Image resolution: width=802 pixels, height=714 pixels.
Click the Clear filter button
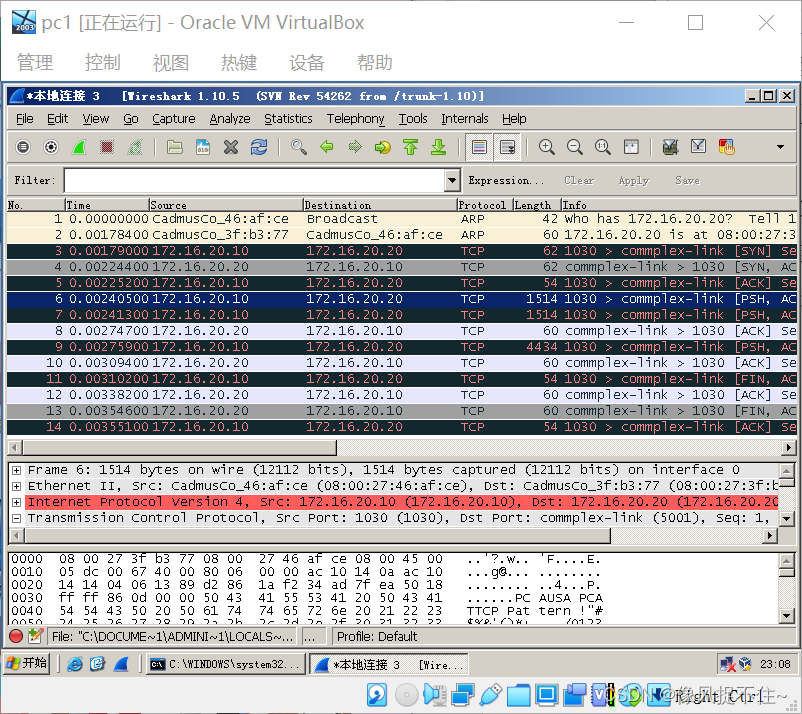pyautogui.click(x=579, y=181)
